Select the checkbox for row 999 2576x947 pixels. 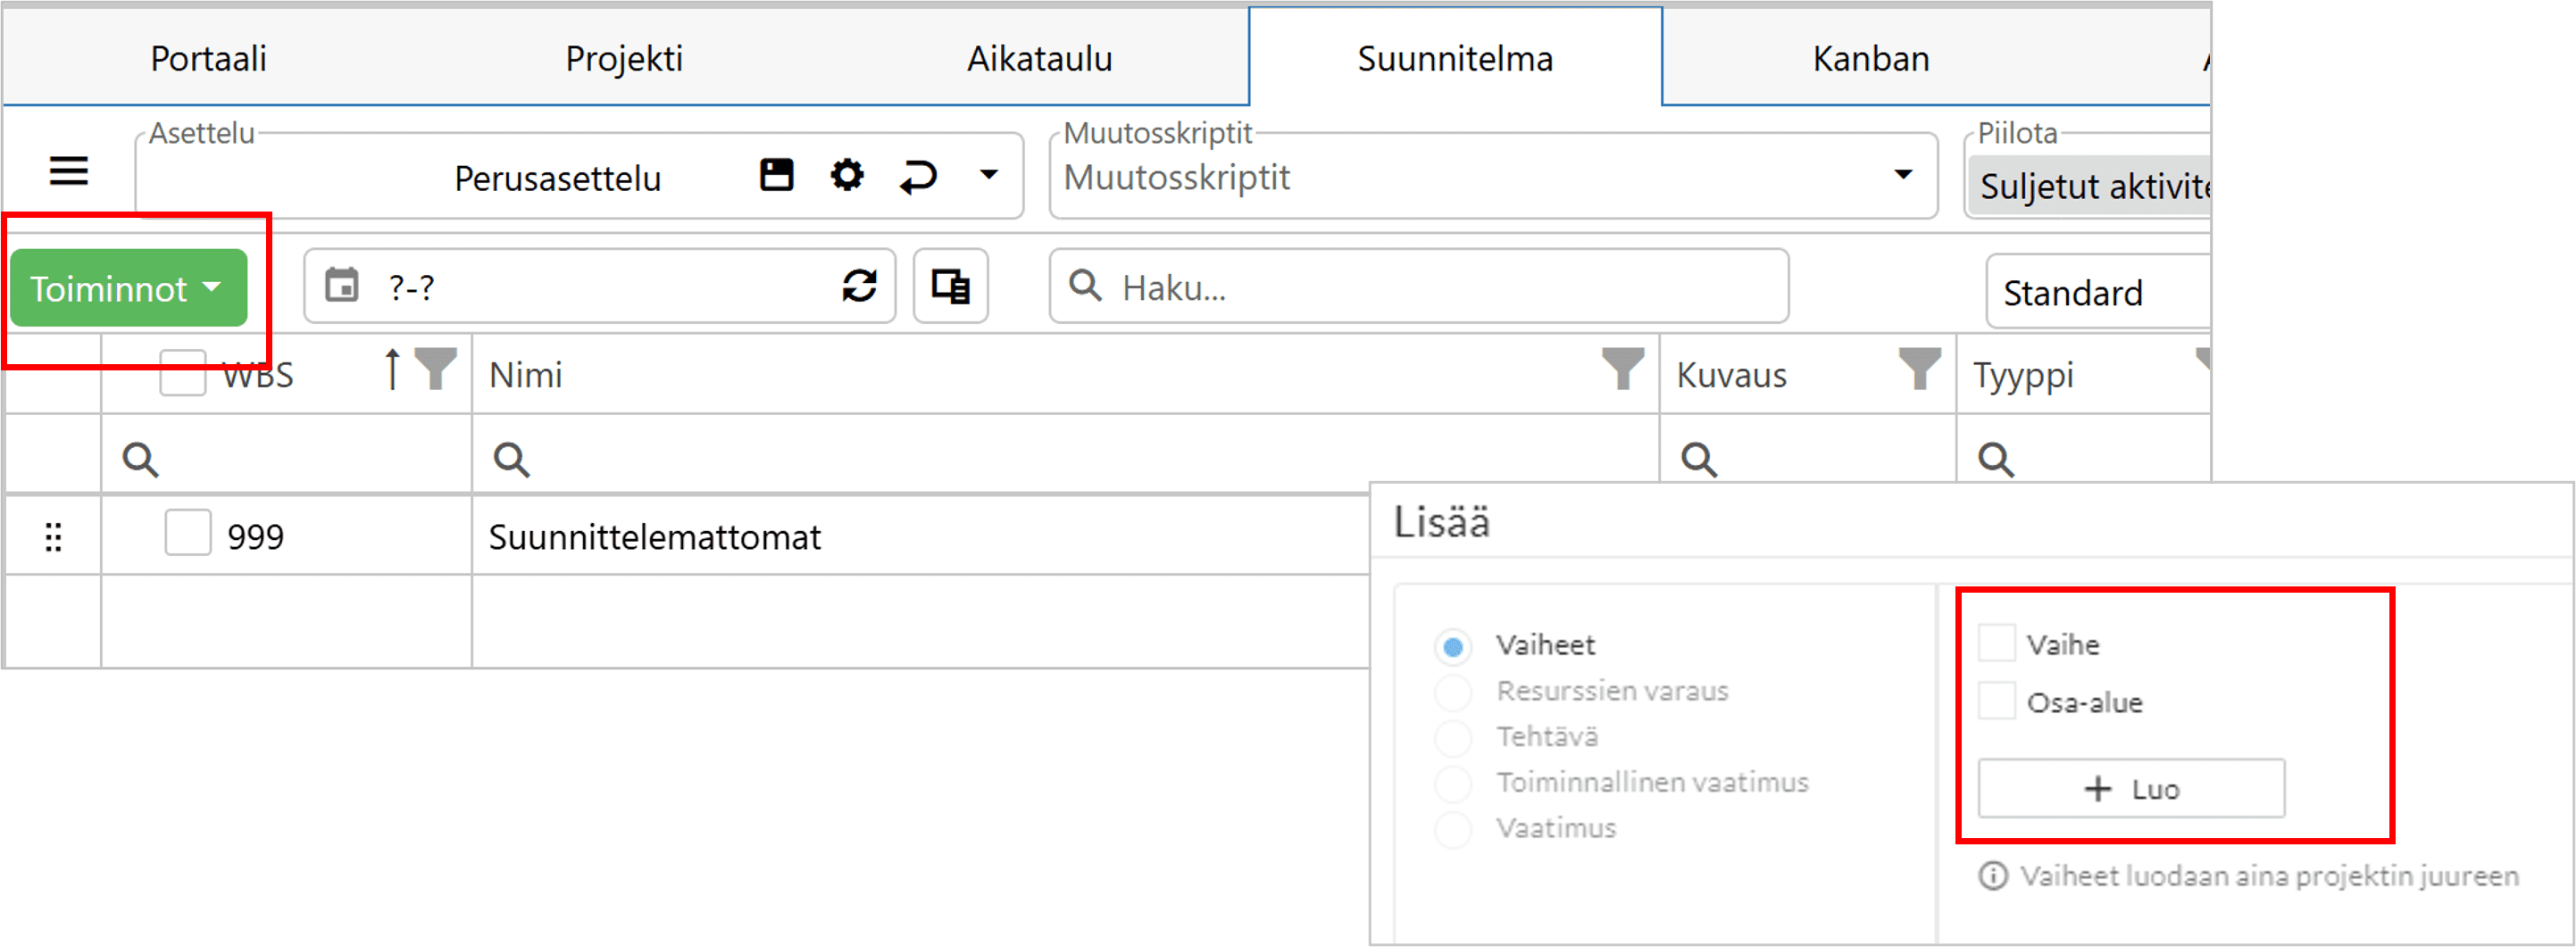pos(188,533)
